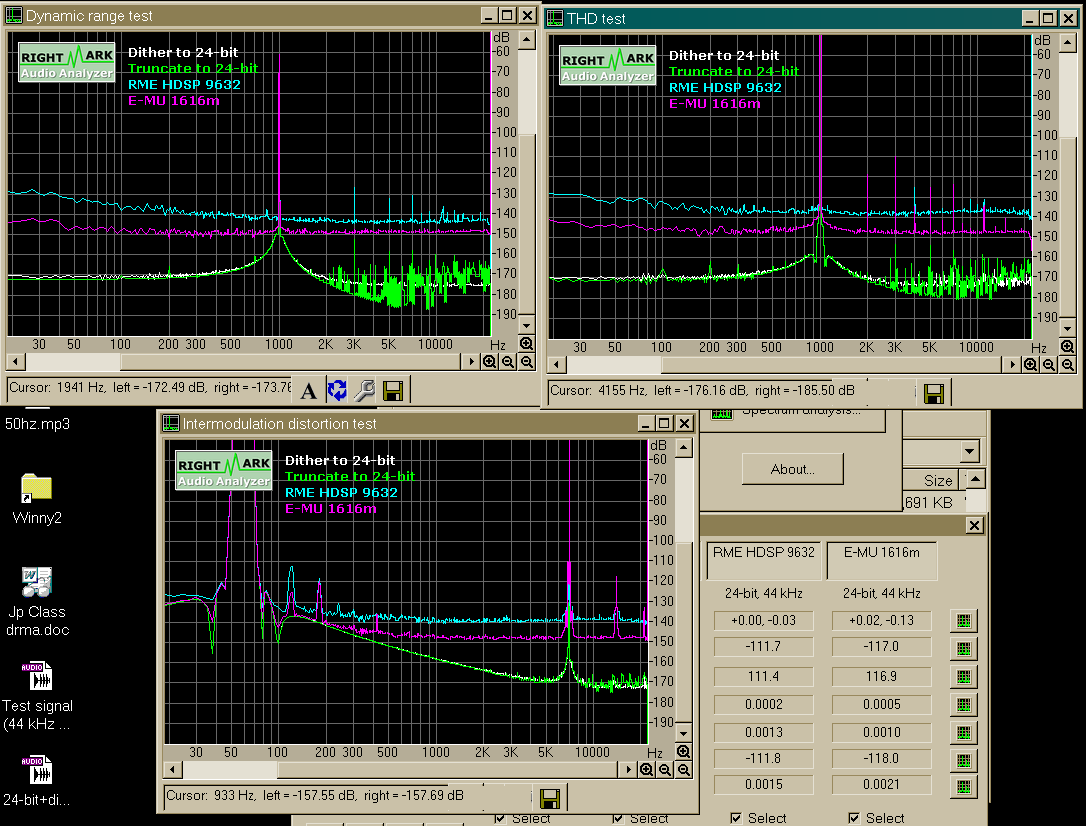Click the RME HDSP 9632 column header button
This screenshot has height=826, width=1086.
[x=764, y=560]
